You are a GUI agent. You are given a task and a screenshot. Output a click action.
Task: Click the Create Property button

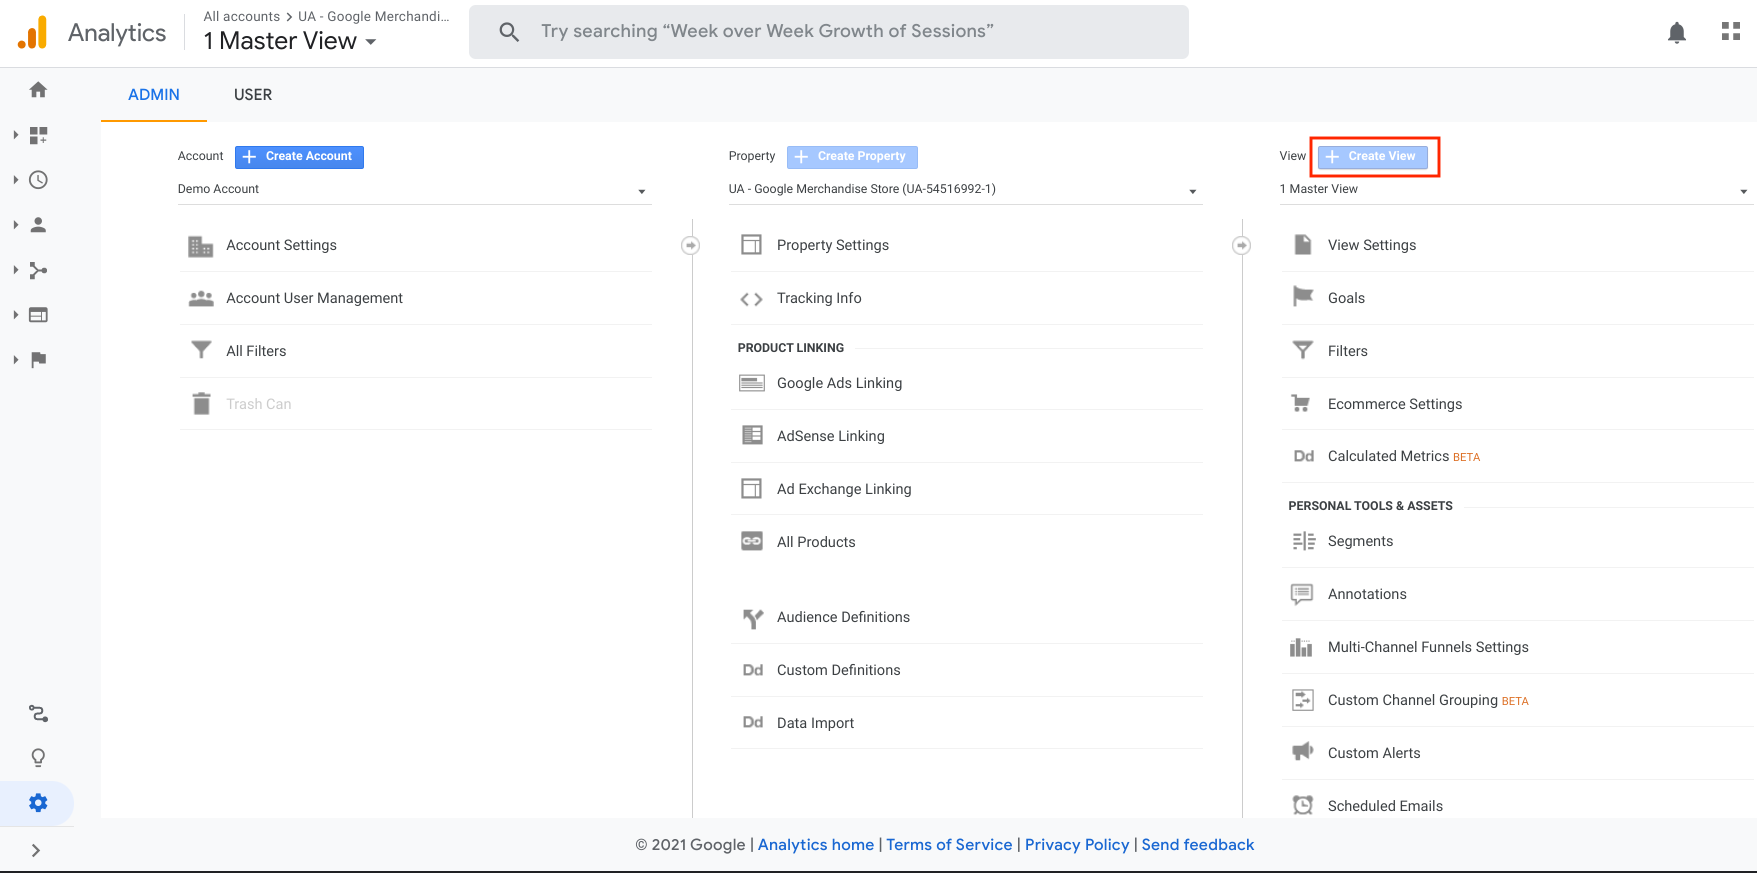tap(852, 157)
